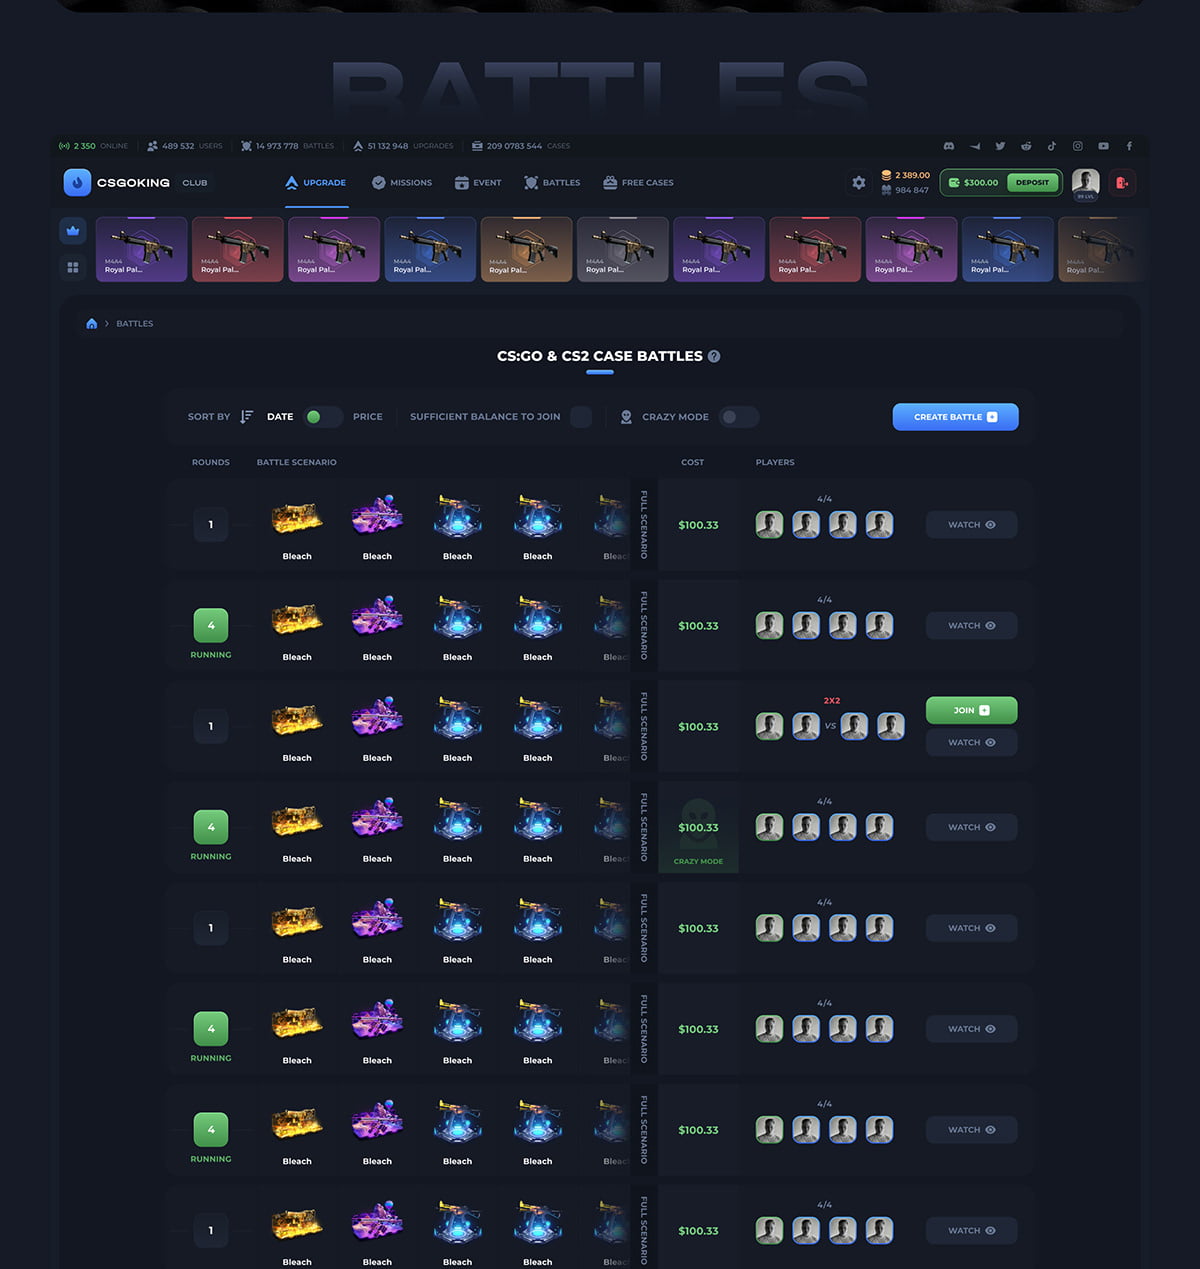Click the home breadcrumb icon
Viewport: 1200px width, 1269px height.
click(x=92, y=324)
